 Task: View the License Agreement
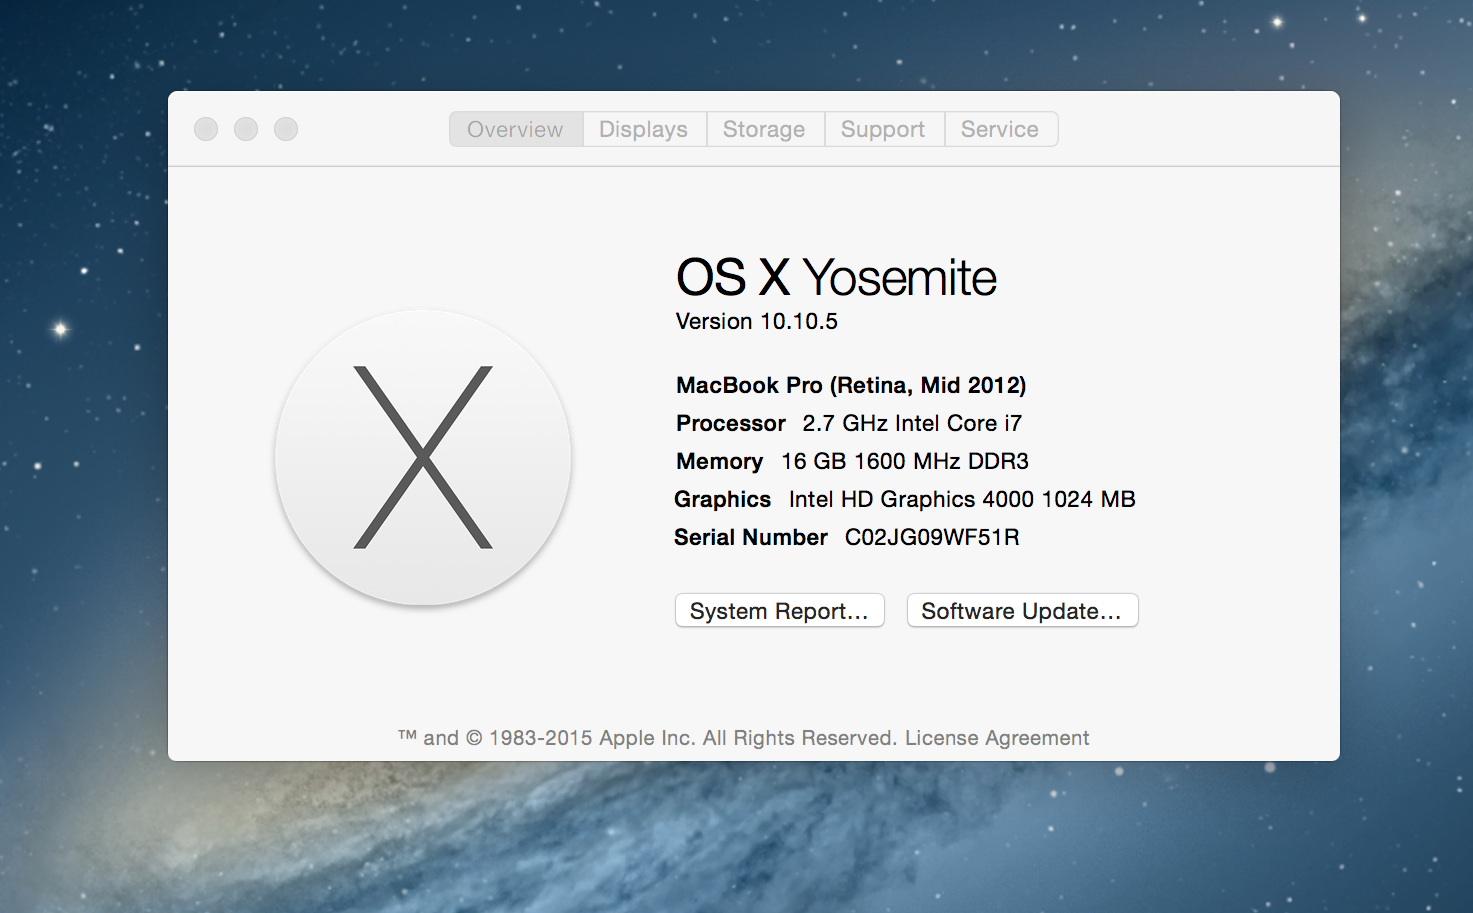(x=996, y=737)
